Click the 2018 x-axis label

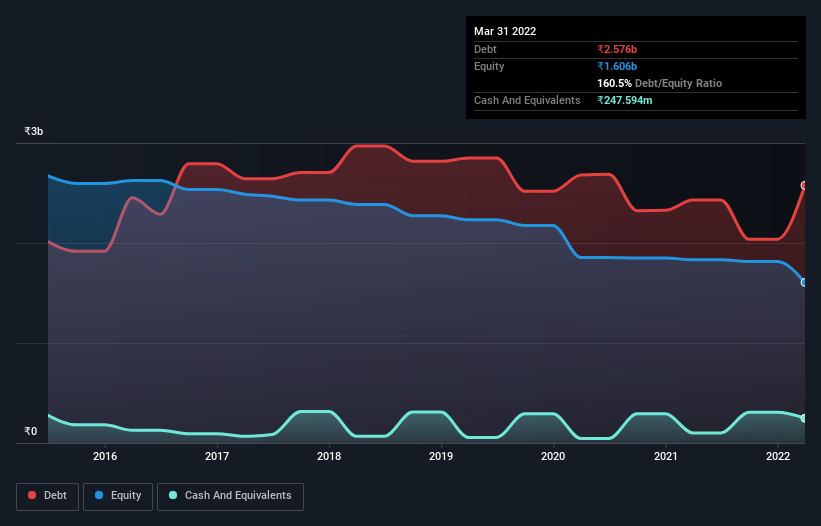(x=329, y=456)
